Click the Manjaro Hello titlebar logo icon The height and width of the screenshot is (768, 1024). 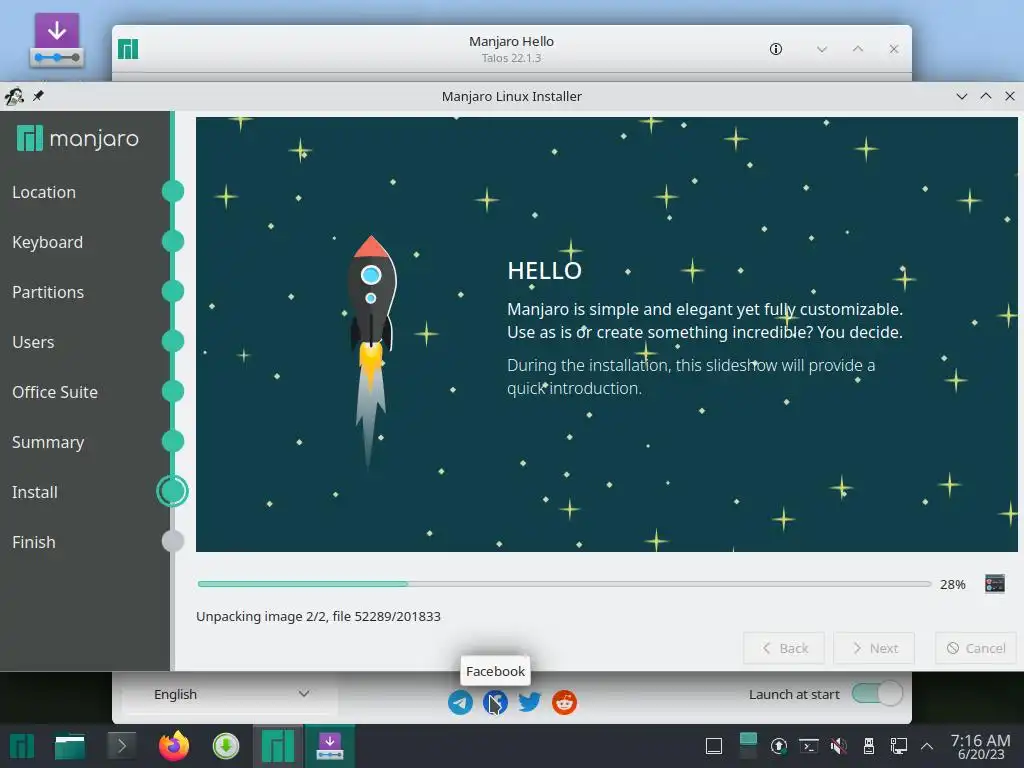tap(128, 49)
